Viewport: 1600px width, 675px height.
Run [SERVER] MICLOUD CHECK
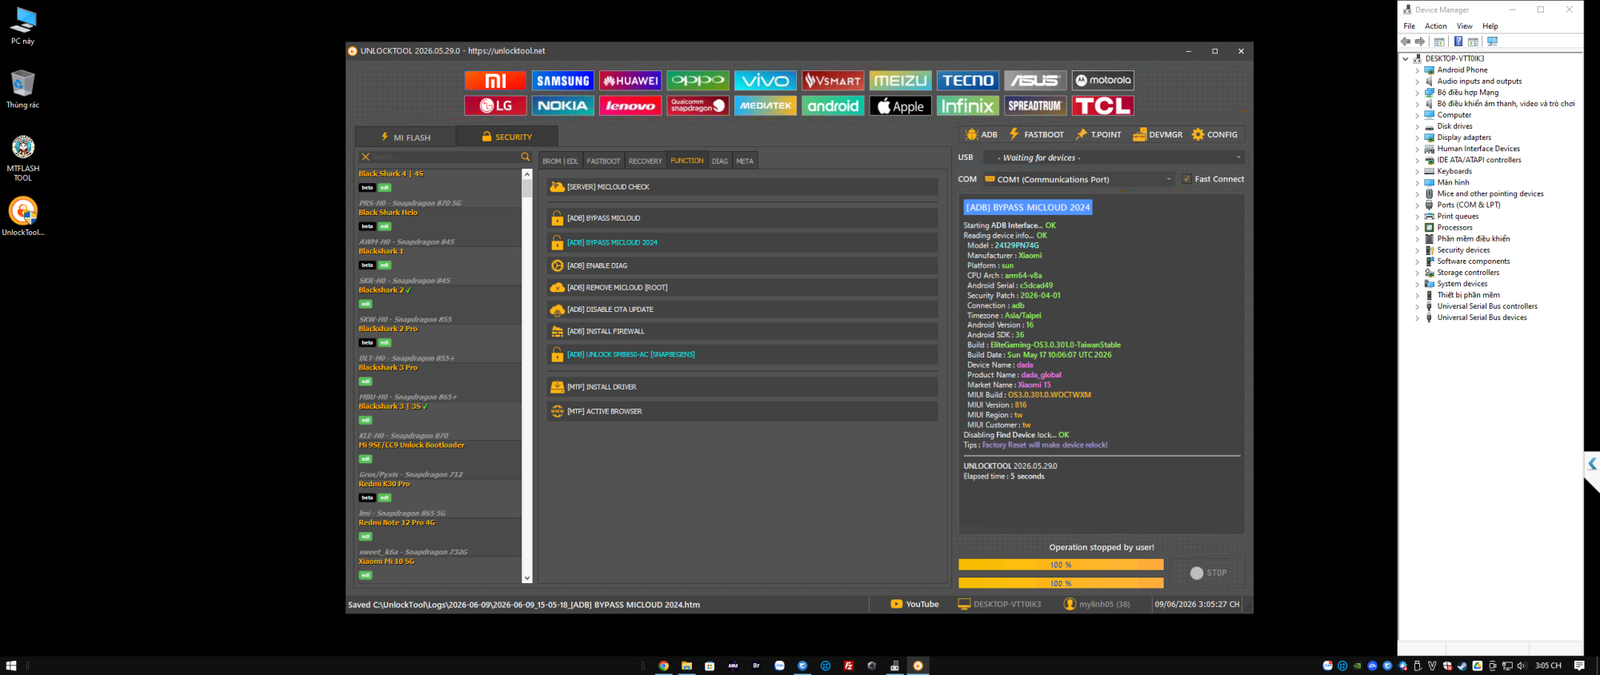(x=742, y=187)
